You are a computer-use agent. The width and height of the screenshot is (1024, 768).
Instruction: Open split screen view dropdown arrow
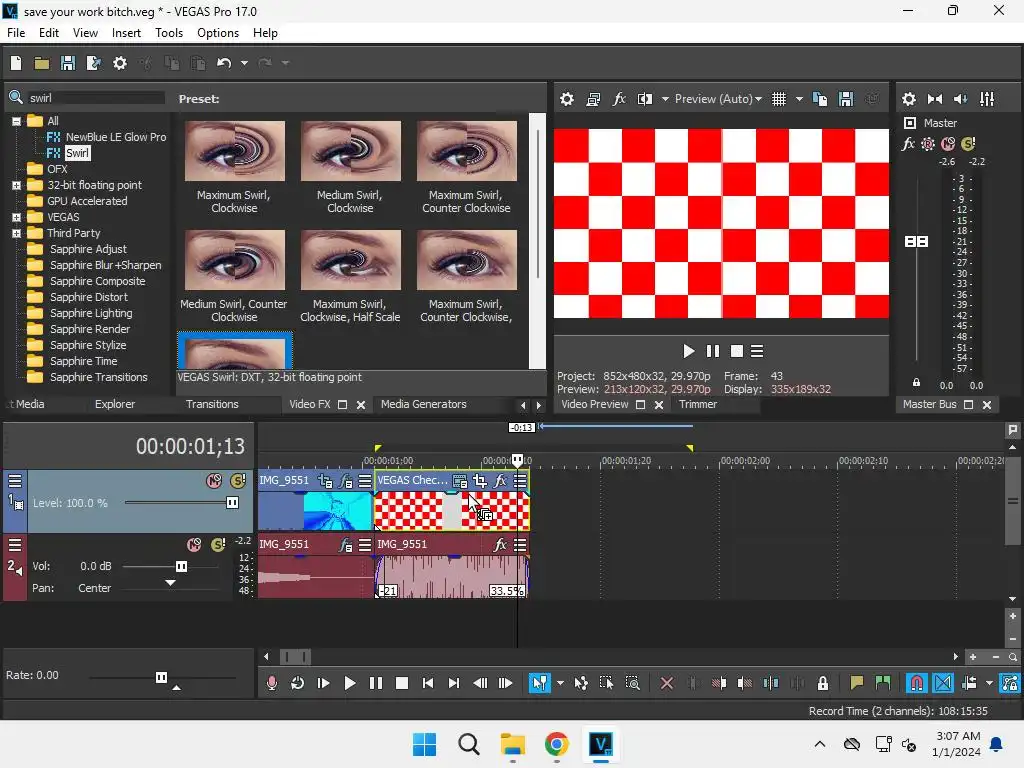click(665, 99)
